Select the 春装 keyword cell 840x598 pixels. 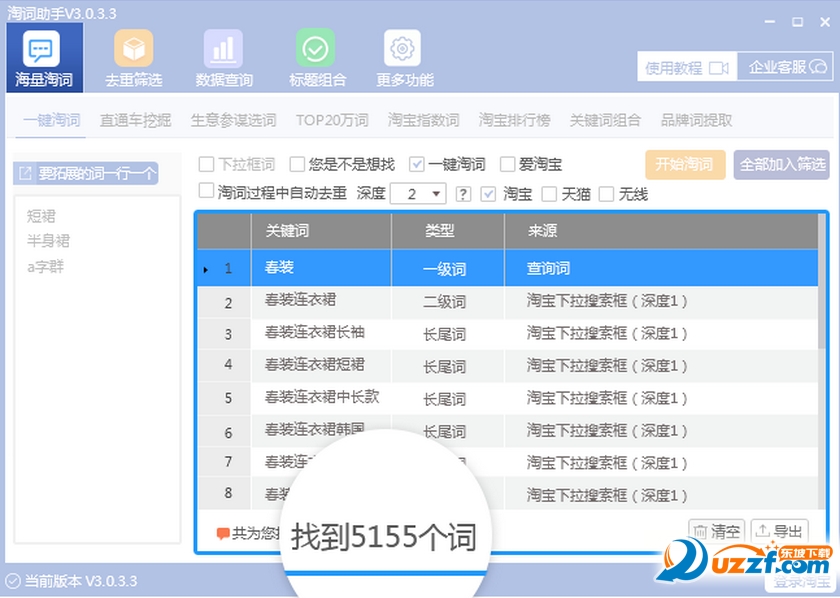tap(321, 267)
